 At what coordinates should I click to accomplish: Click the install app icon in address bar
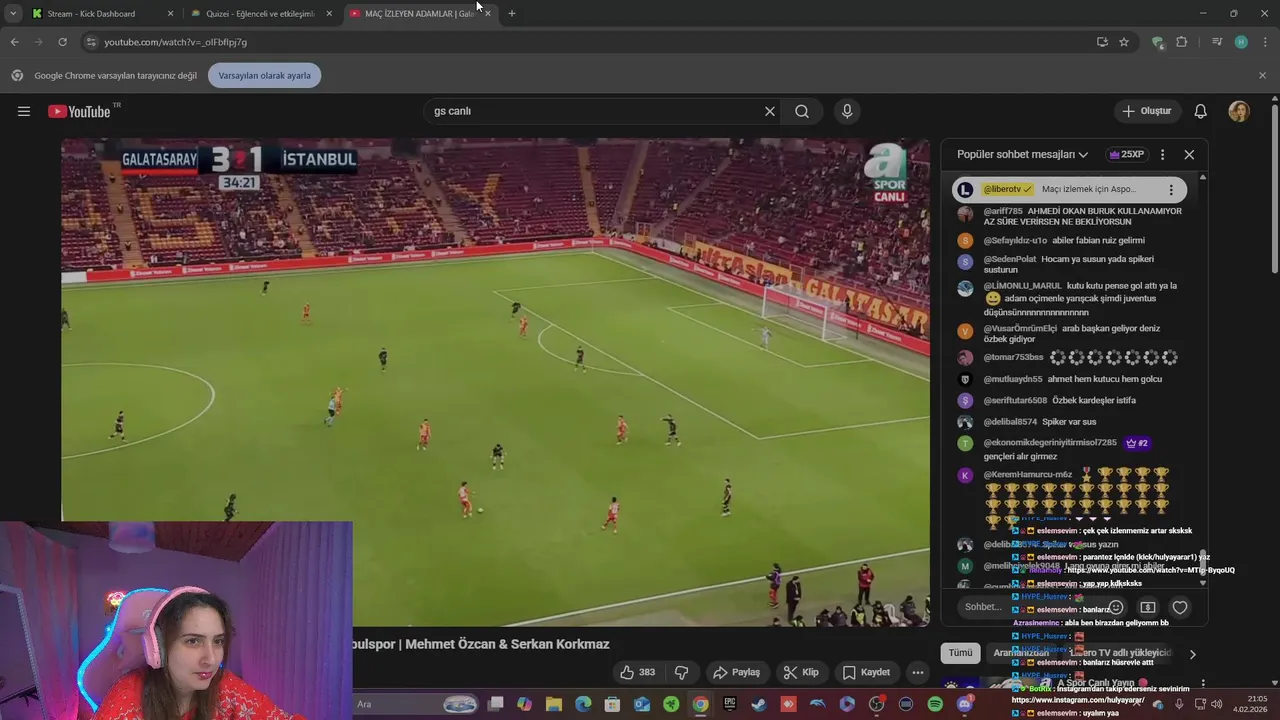tap(1102, 42)
